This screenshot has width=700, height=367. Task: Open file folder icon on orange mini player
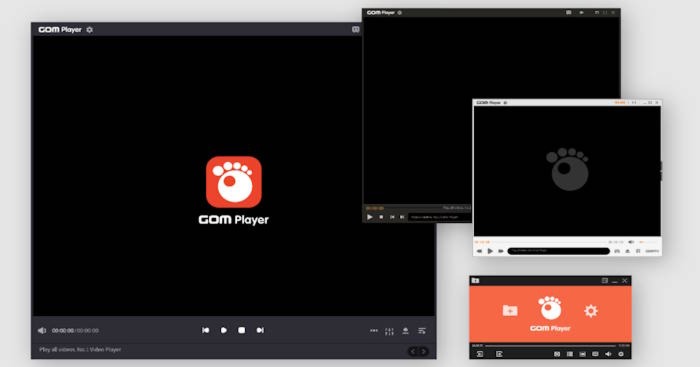(x=510, y=310)
